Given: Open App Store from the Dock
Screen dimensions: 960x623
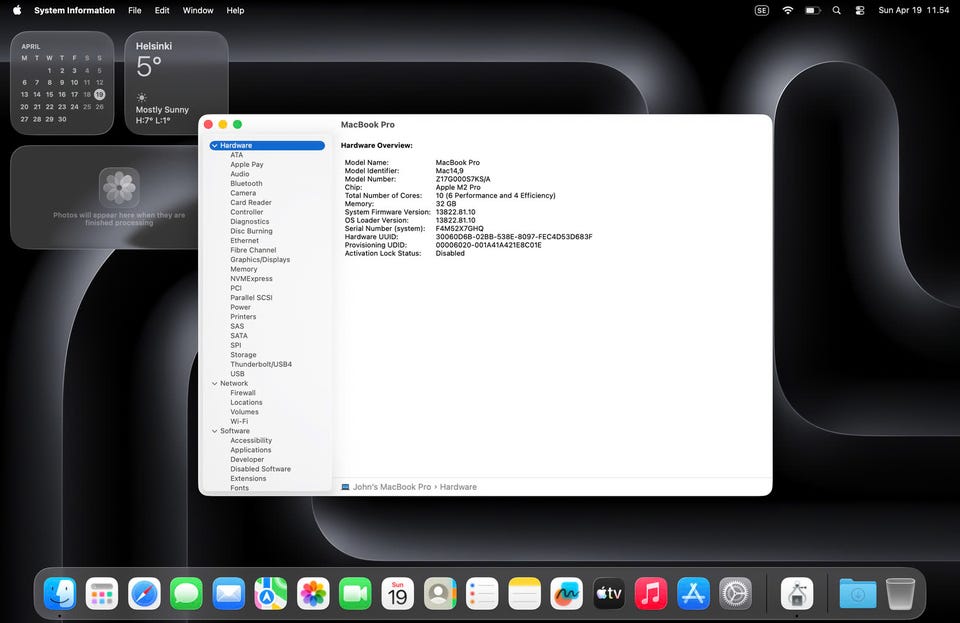Looking at the screenshot, I should coord(693,594).
